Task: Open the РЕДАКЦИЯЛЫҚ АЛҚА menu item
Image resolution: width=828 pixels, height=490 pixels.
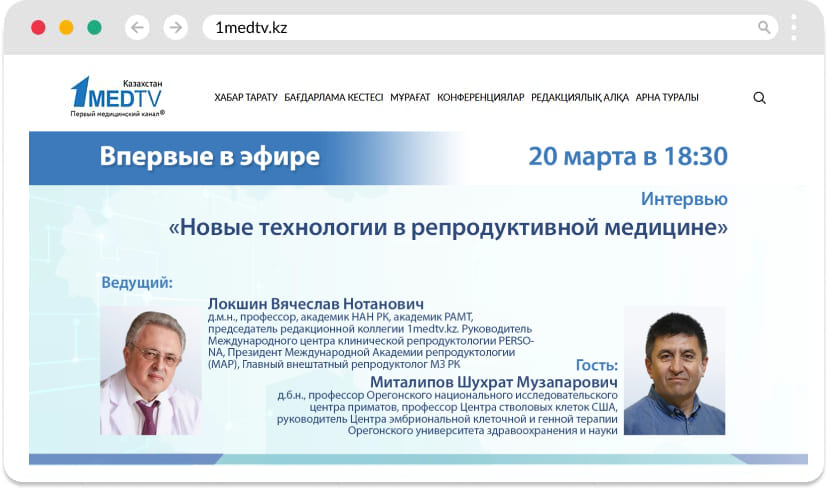Action: click(x=580, y=98)
